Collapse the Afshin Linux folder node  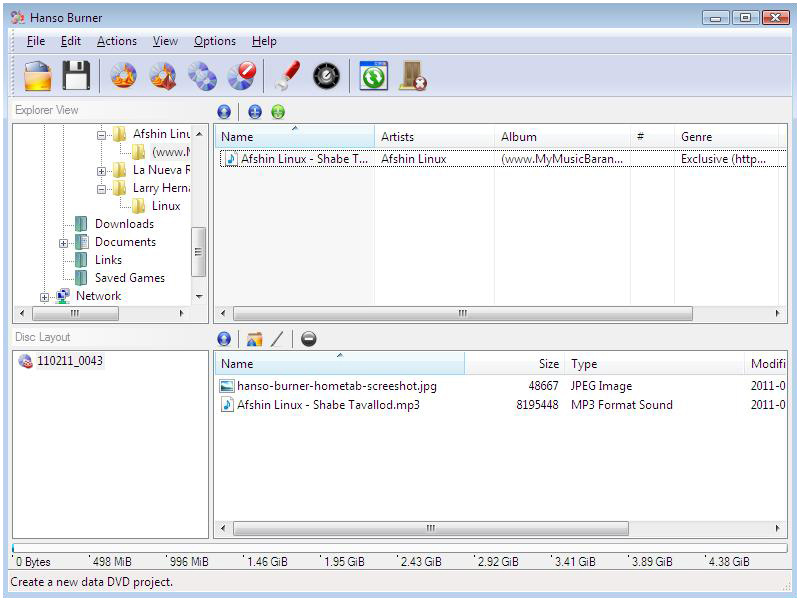point(102,135)
